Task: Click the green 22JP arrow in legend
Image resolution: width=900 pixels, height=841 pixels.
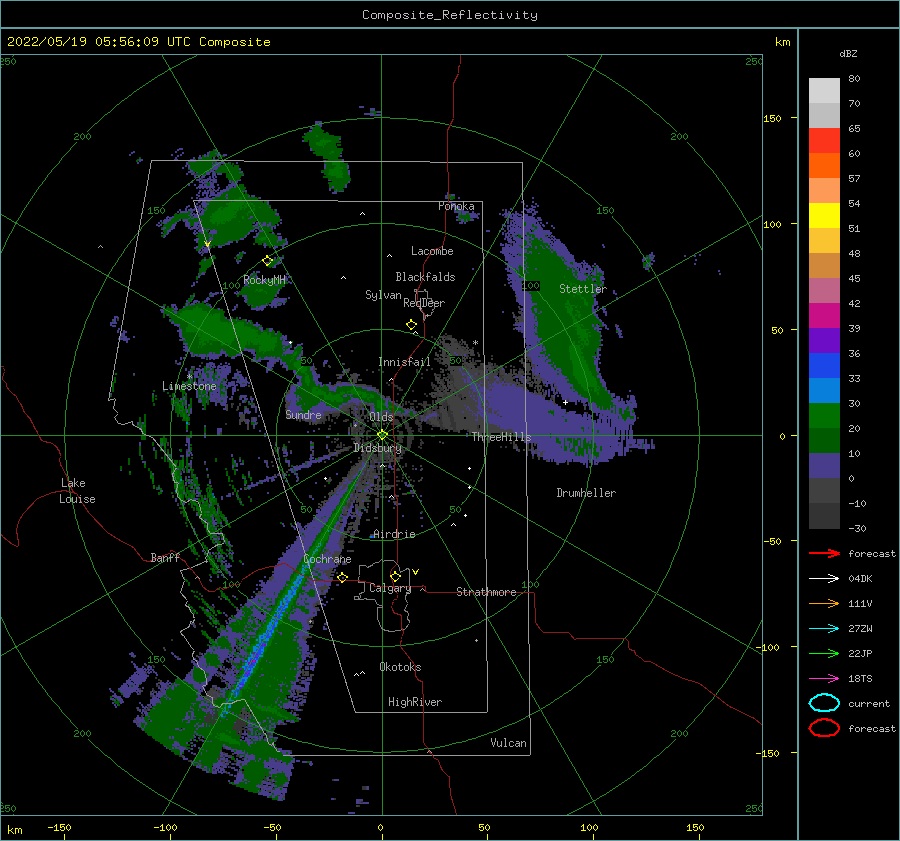Action: 824,653
